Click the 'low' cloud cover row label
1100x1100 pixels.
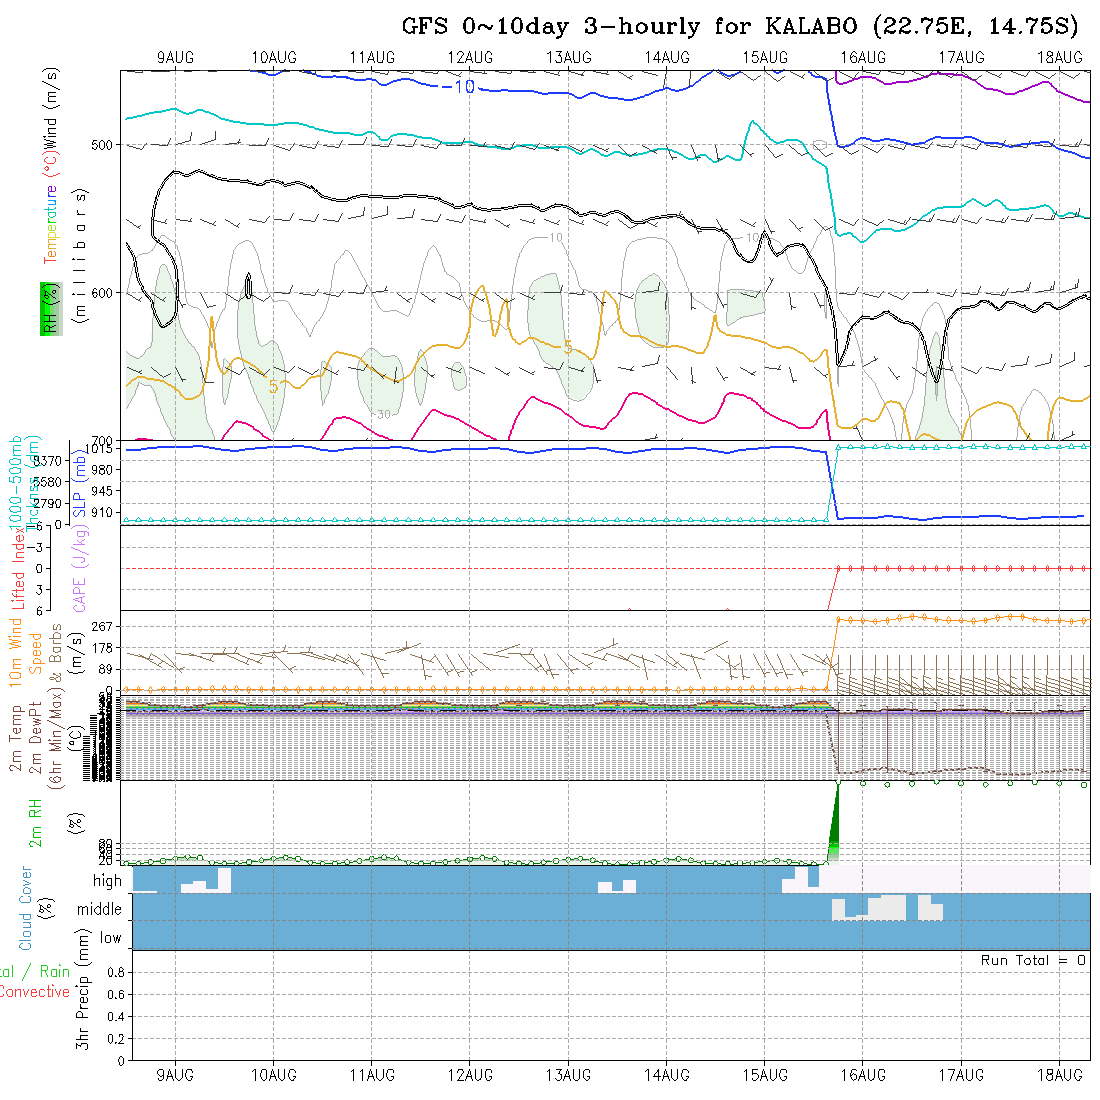tap(110, 938)
